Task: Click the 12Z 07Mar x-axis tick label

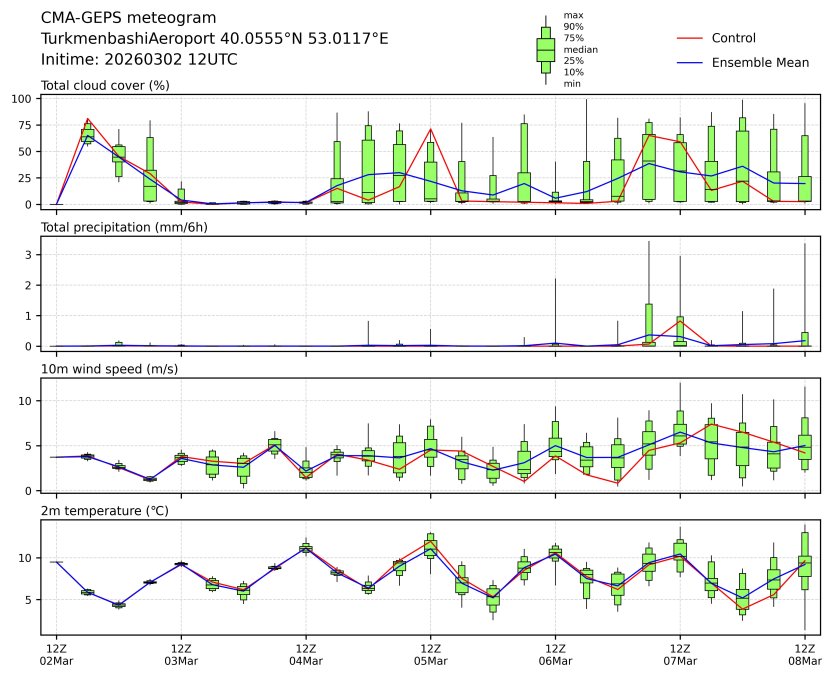Action: coord(679,655)
